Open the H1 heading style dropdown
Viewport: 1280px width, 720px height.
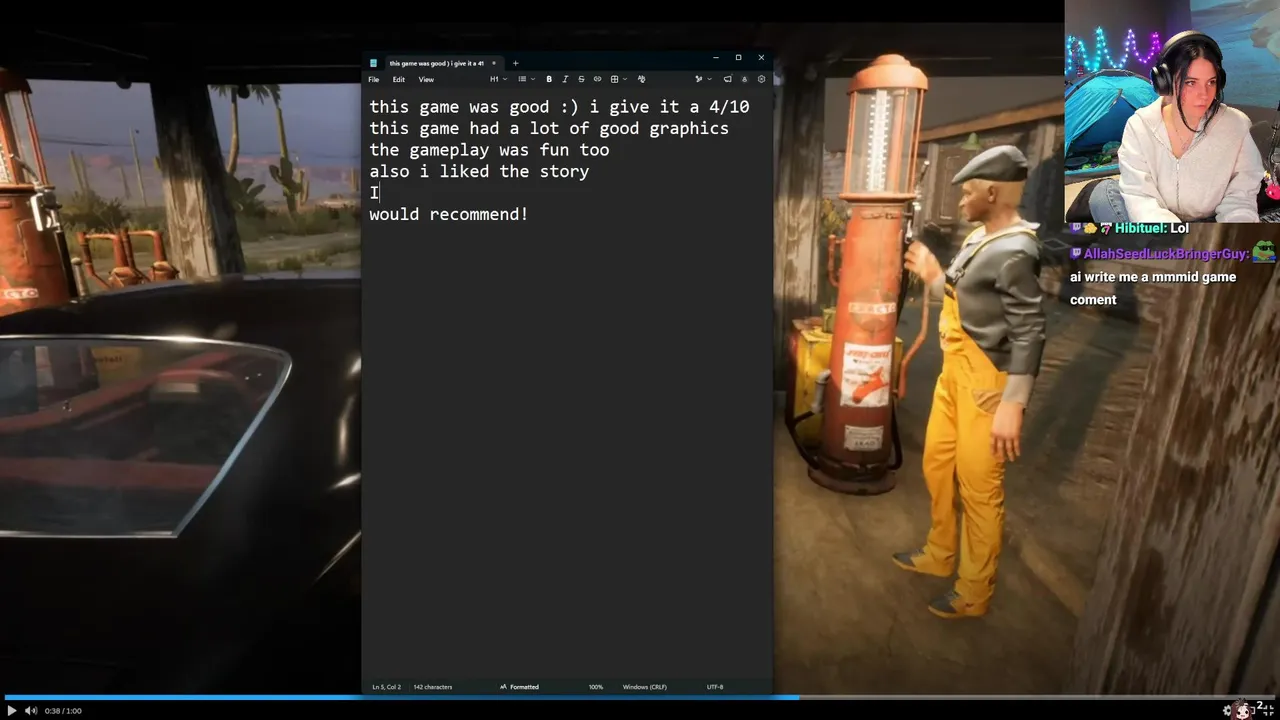[498, 79]
